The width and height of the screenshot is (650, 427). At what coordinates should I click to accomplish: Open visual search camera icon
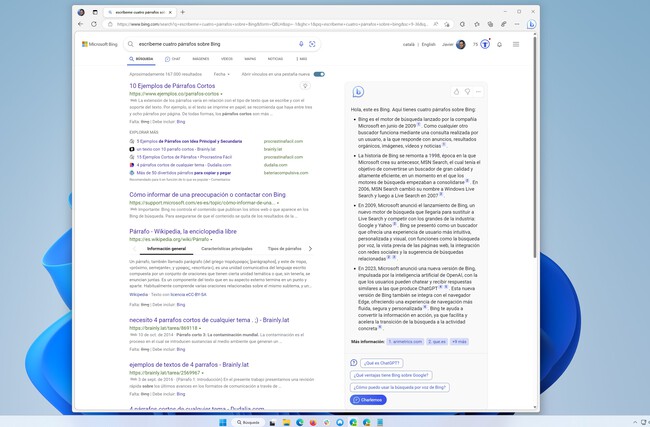click(x=312, y=44)
